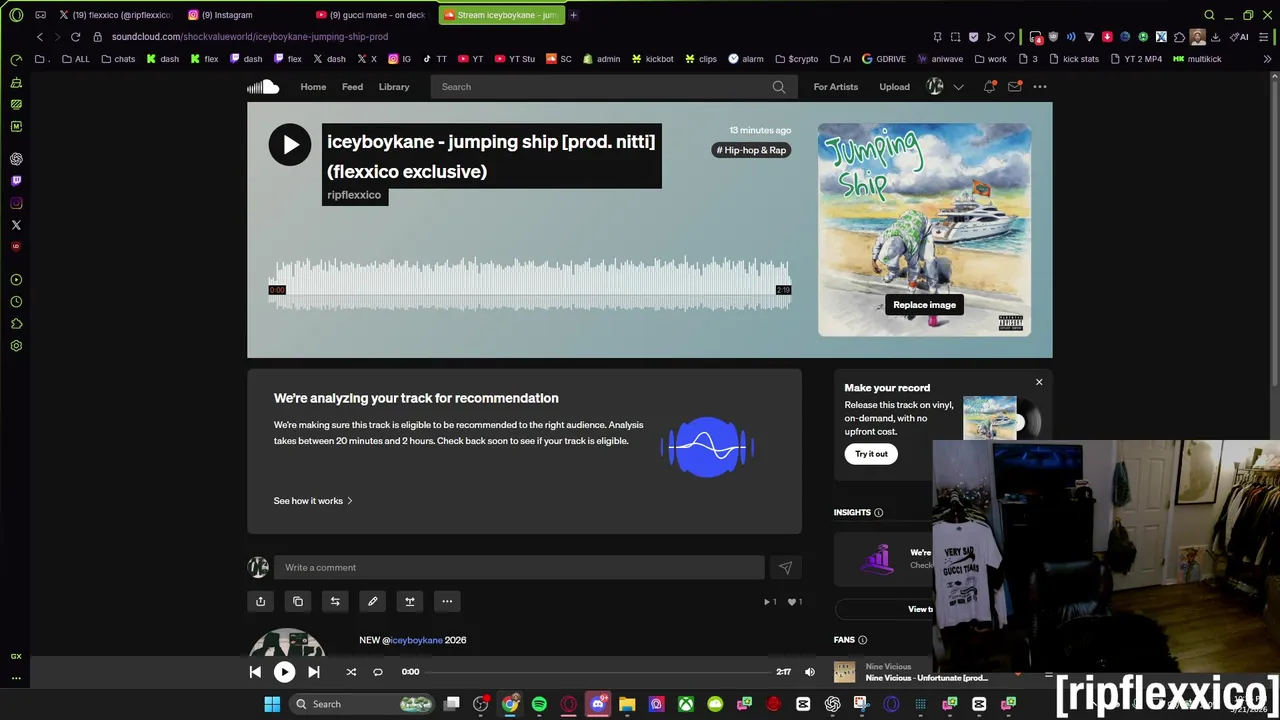This screenshot has width=1280, height=720.
Task: Open the AI bookmarks folder
Action: (x=840, y=59)
